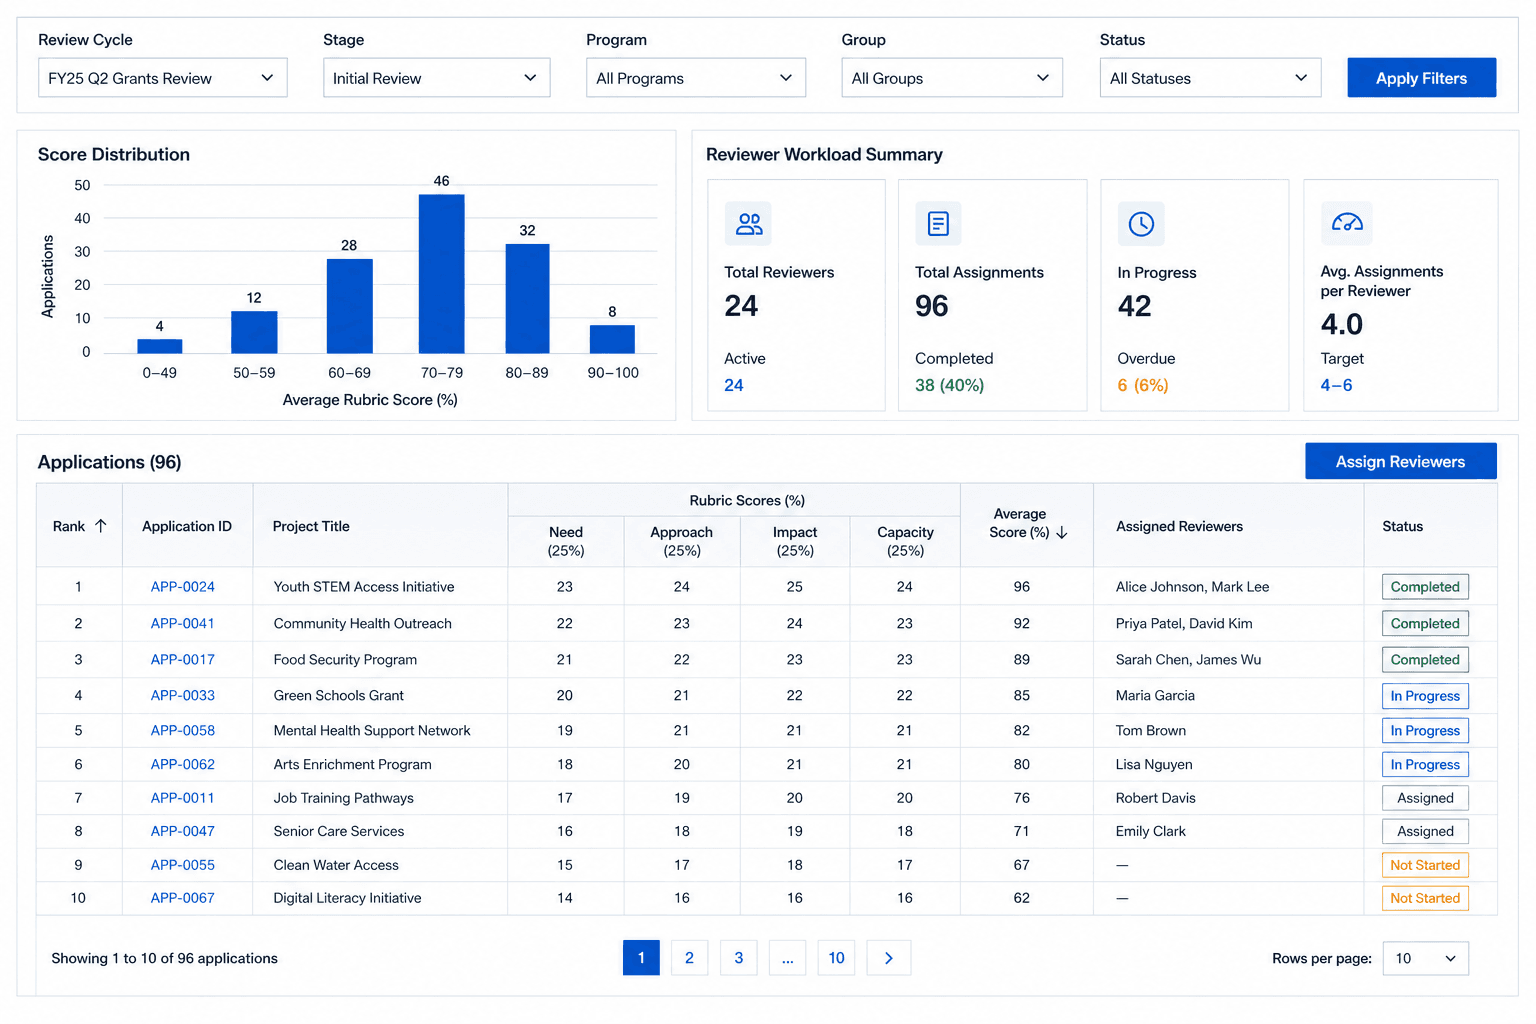Screen dimensions: 1536x1024
Task: Jump to page 10
Action: pos(836,958)
